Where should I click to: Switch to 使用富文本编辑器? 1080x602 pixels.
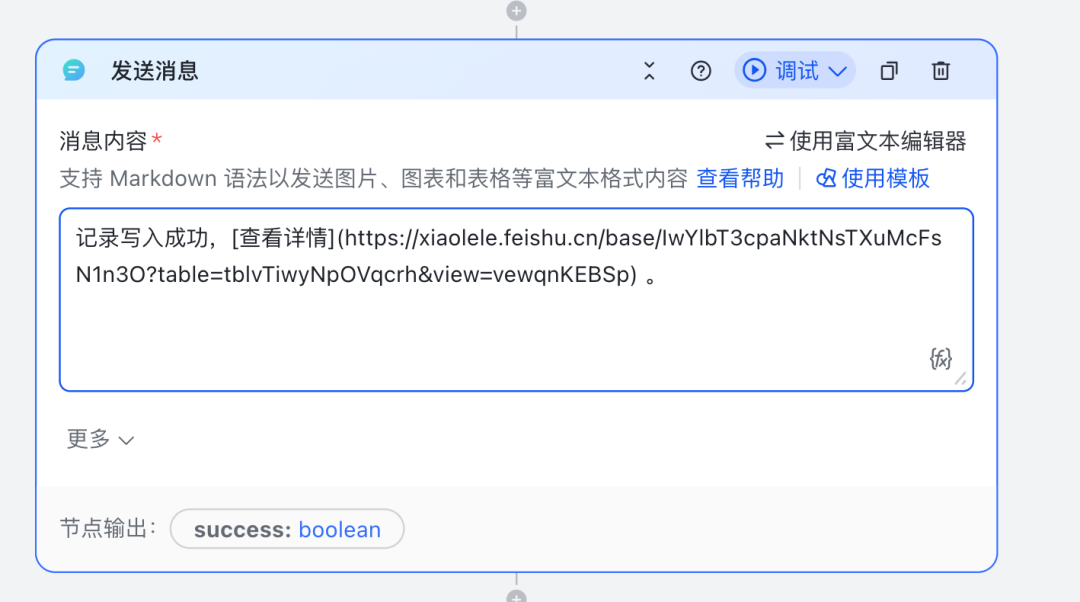click(865, 141)
